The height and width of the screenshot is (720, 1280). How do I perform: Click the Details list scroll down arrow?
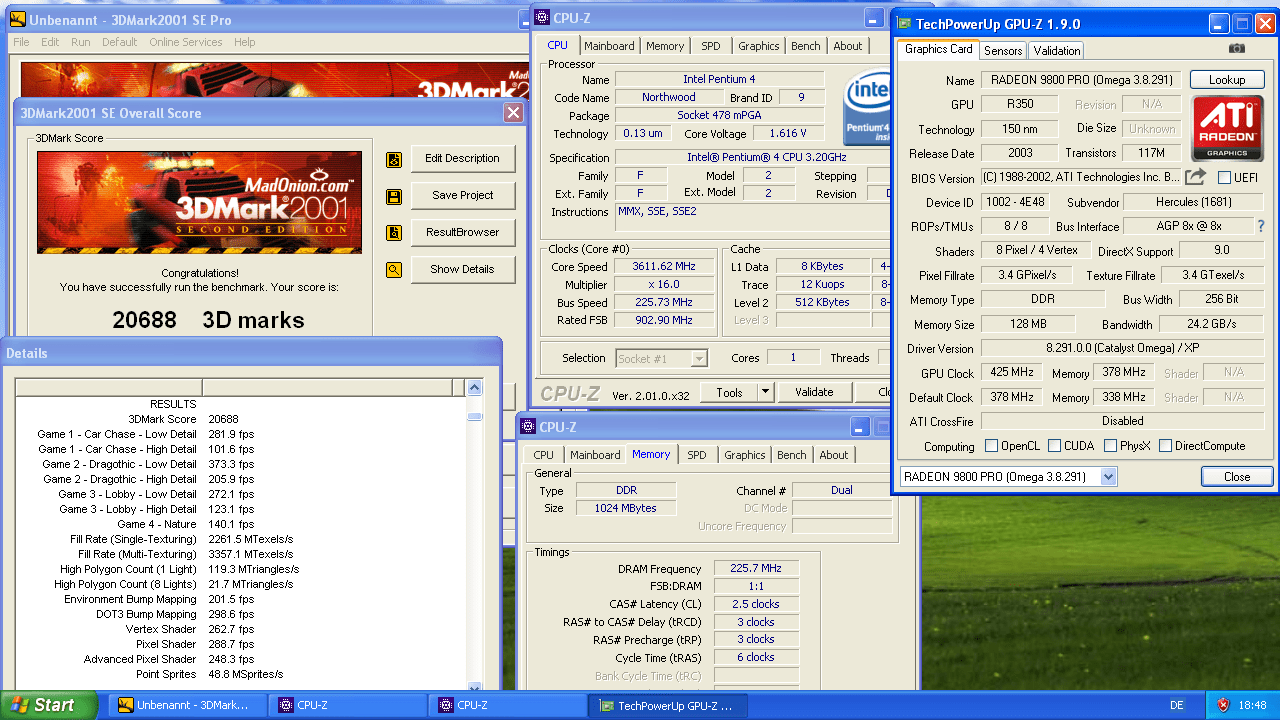475,687
